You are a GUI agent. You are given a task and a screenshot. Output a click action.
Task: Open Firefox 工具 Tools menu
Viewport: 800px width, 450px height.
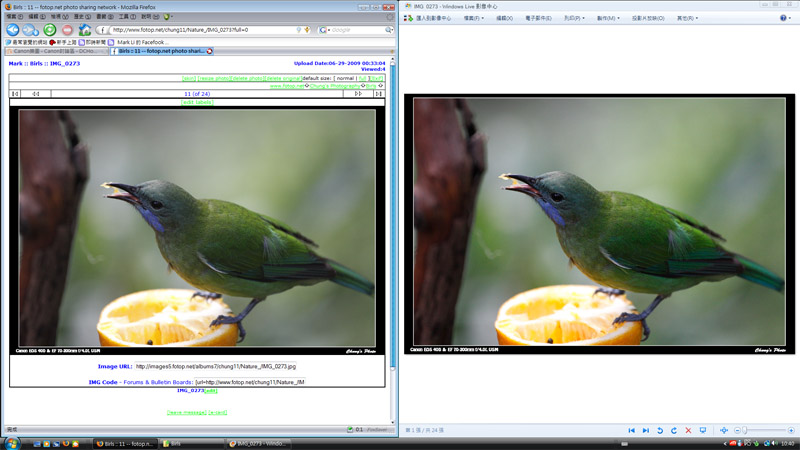(127, 17)
